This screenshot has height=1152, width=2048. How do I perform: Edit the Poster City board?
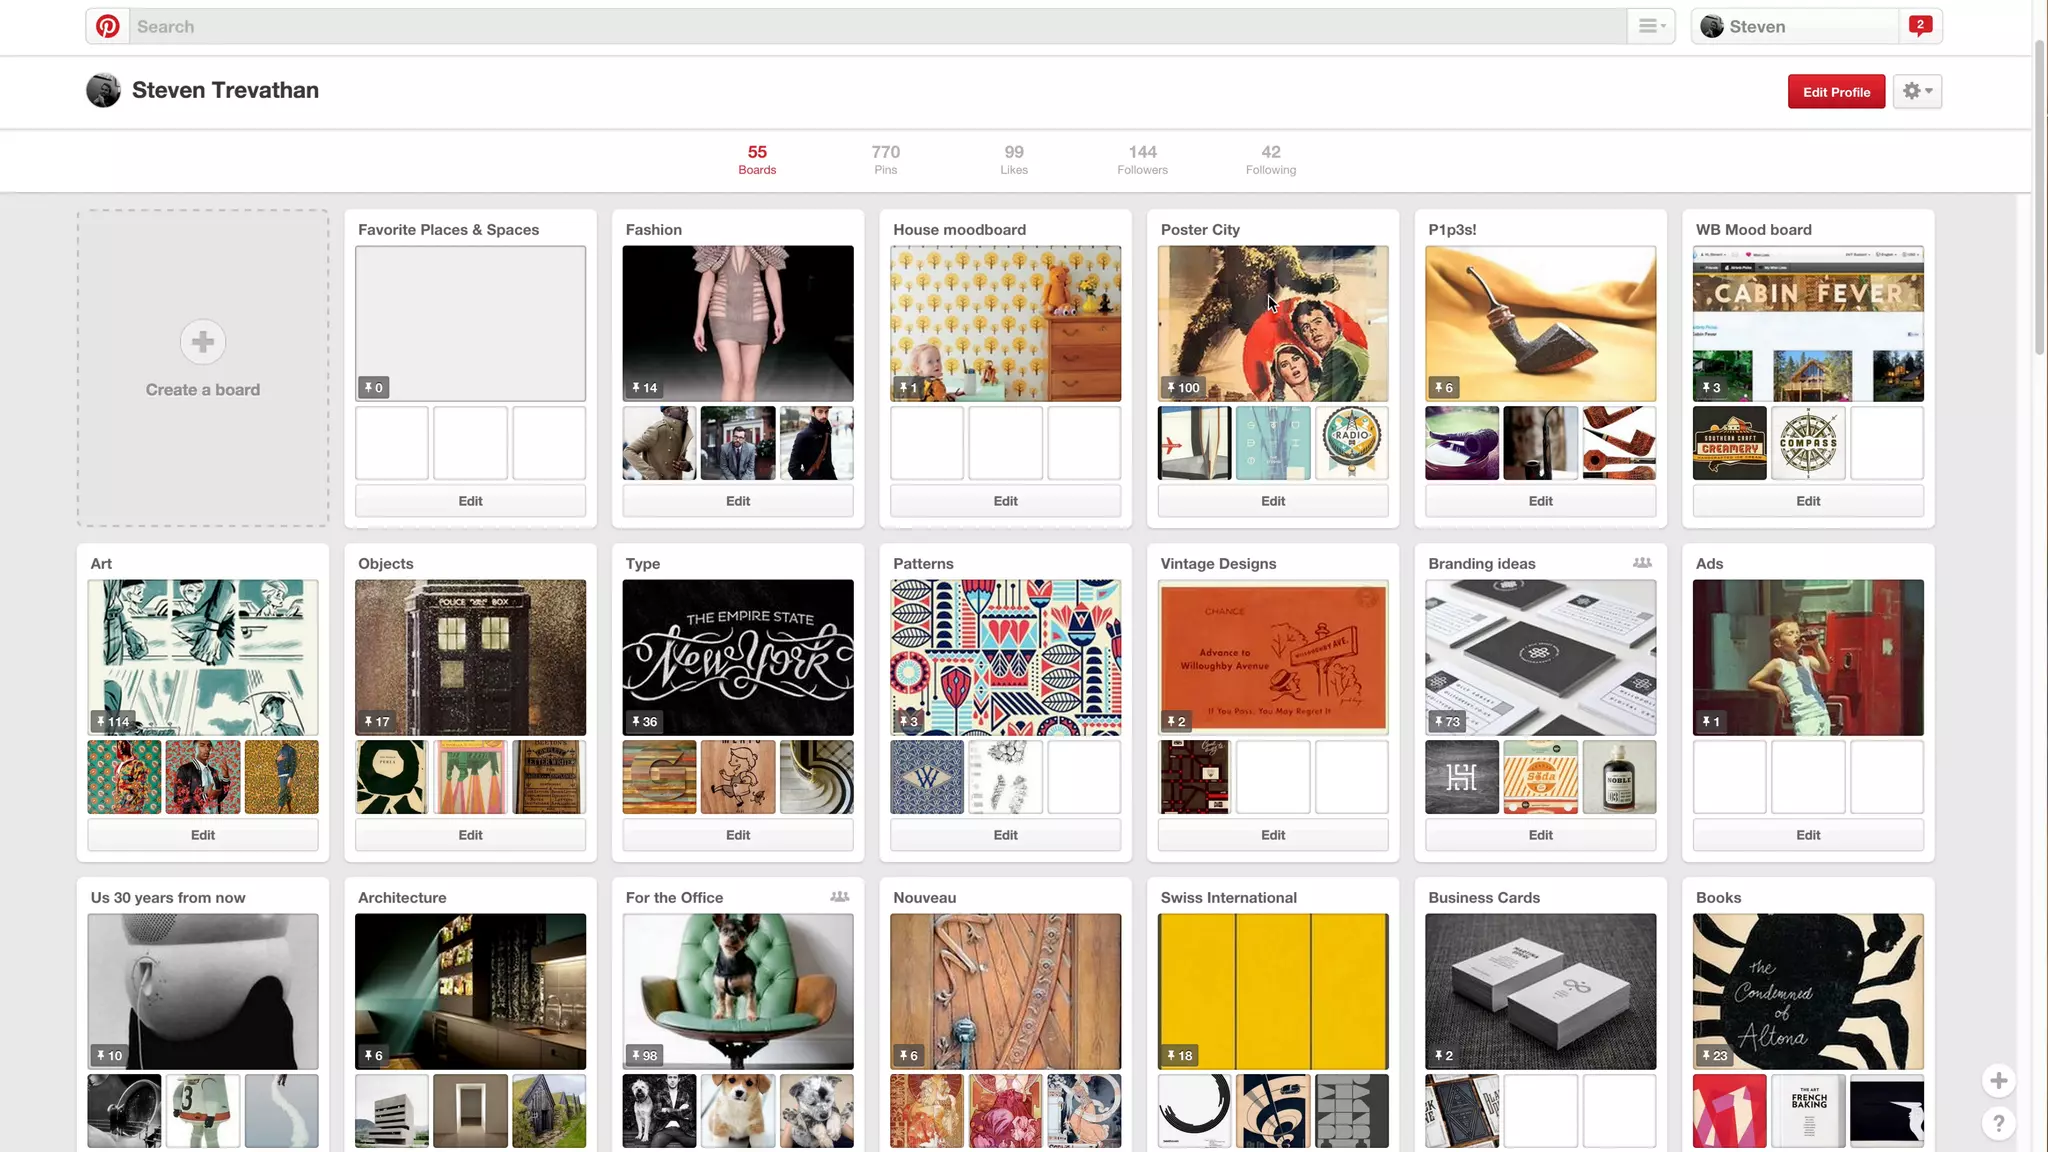[1273, 501]
